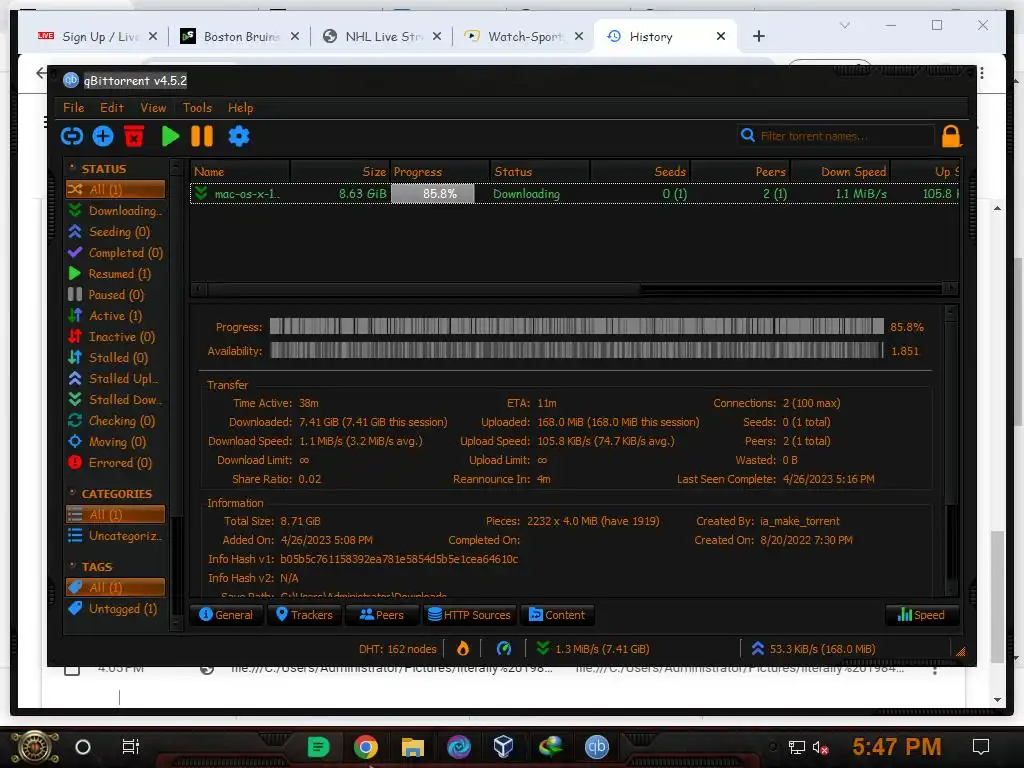Collapse the CATEGORIES section
The image size is (1024, 768).
click(72, 493)
